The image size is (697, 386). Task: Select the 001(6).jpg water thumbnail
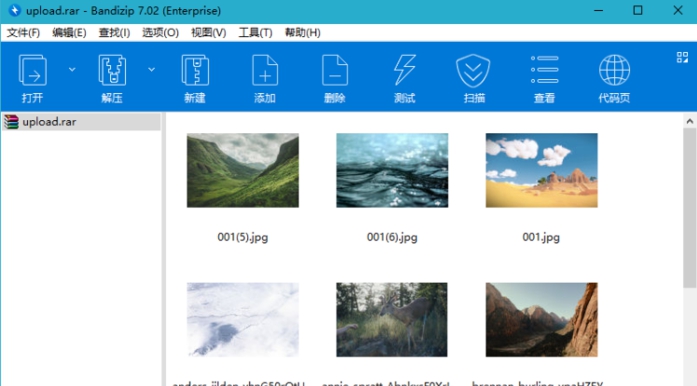tap(392, 170)
